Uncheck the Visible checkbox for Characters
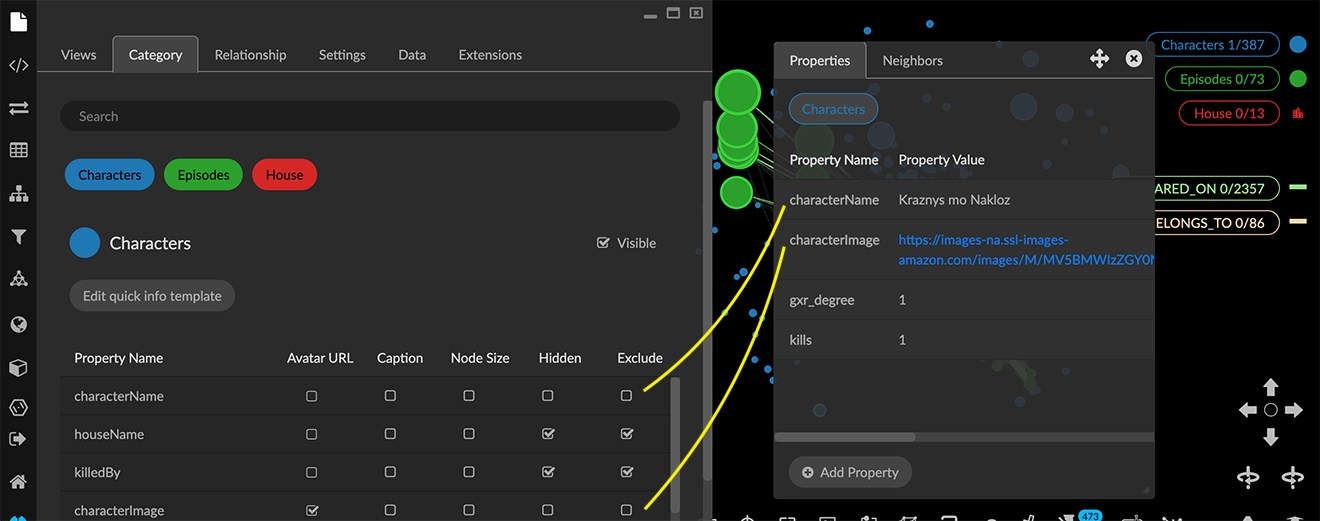Image resolution: width=1320 pixels, height=521 pixels. pos(603,243)
